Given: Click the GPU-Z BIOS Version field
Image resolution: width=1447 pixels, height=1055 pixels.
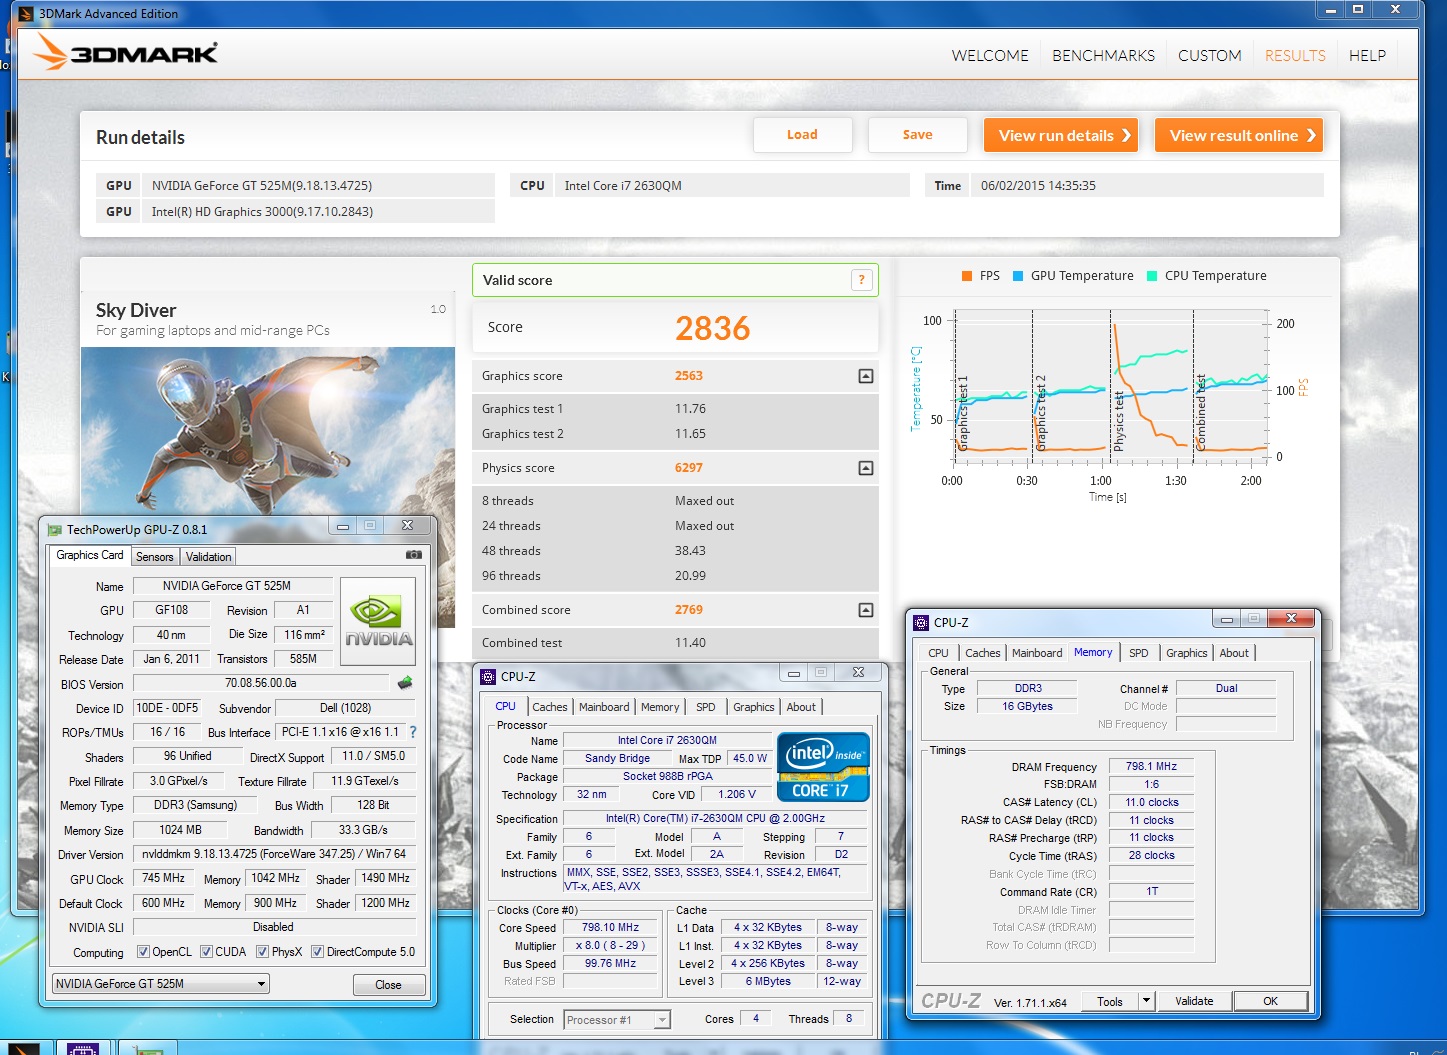Looking at the screenshot, I should (x=261, y=683).
